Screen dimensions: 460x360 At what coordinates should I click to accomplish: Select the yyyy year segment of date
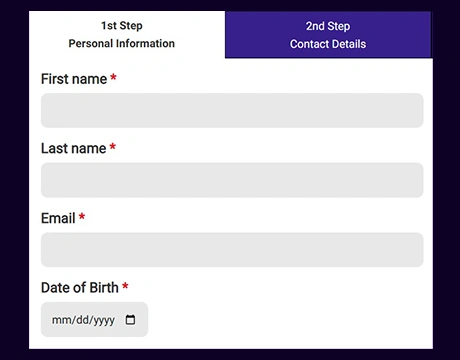[104, 321]
